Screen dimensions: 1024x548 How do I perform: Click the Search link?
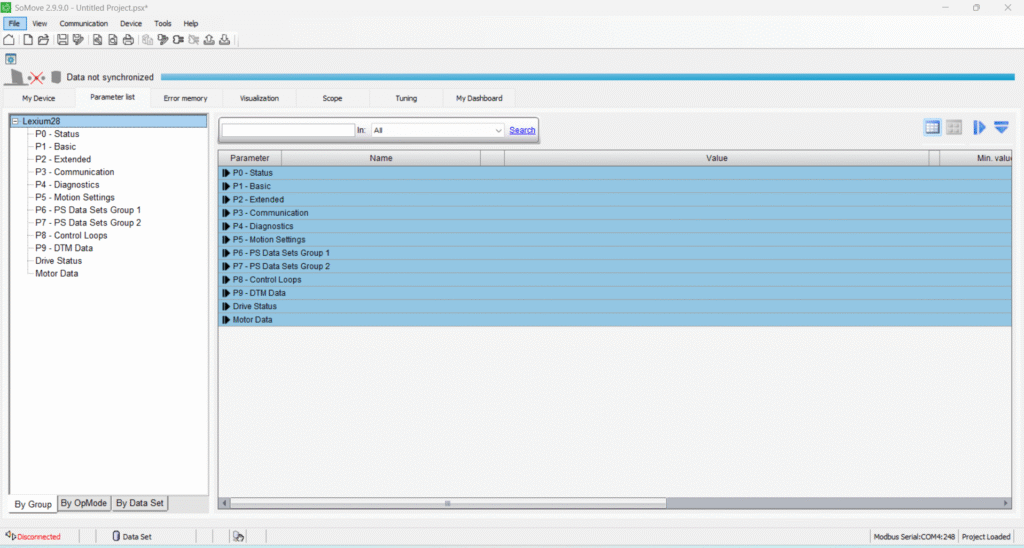(x=522, y=130)
